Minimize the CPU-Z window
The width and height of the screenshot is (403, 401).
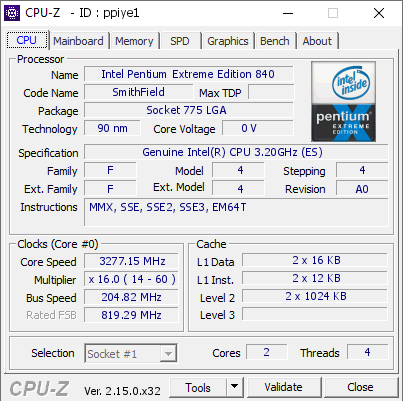288,13
